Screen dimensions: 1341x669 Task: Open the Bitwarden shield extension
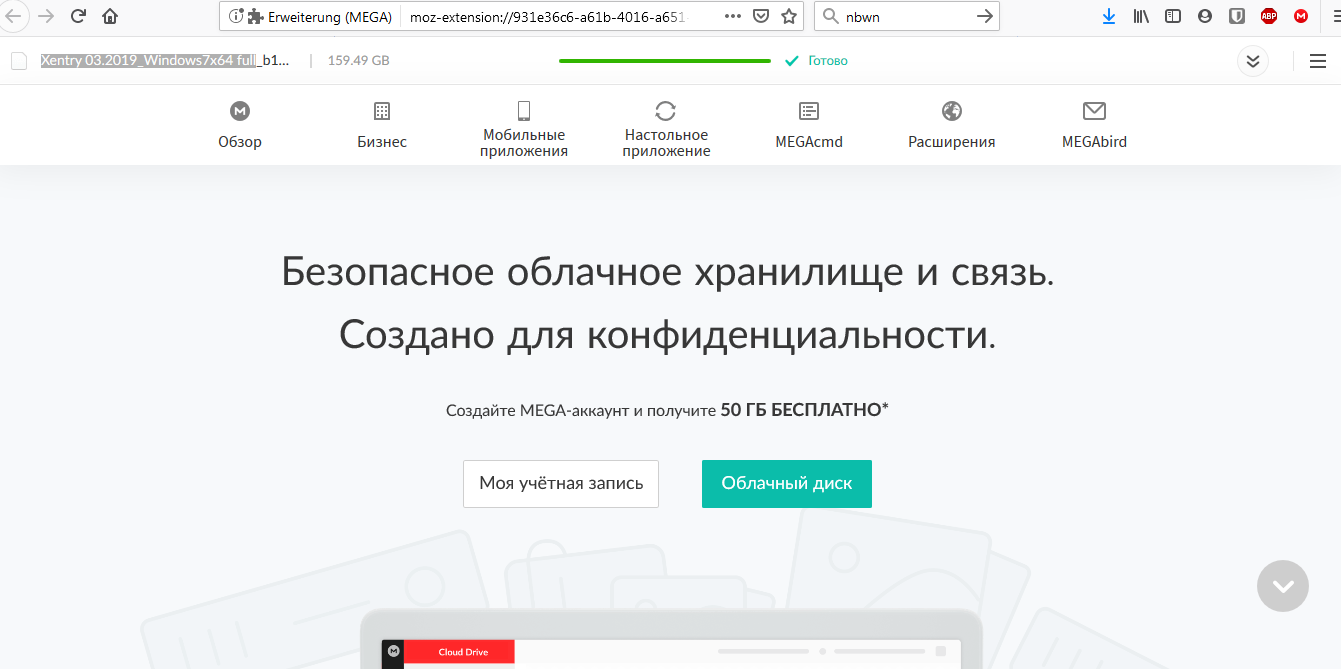tap(1236, 16)
